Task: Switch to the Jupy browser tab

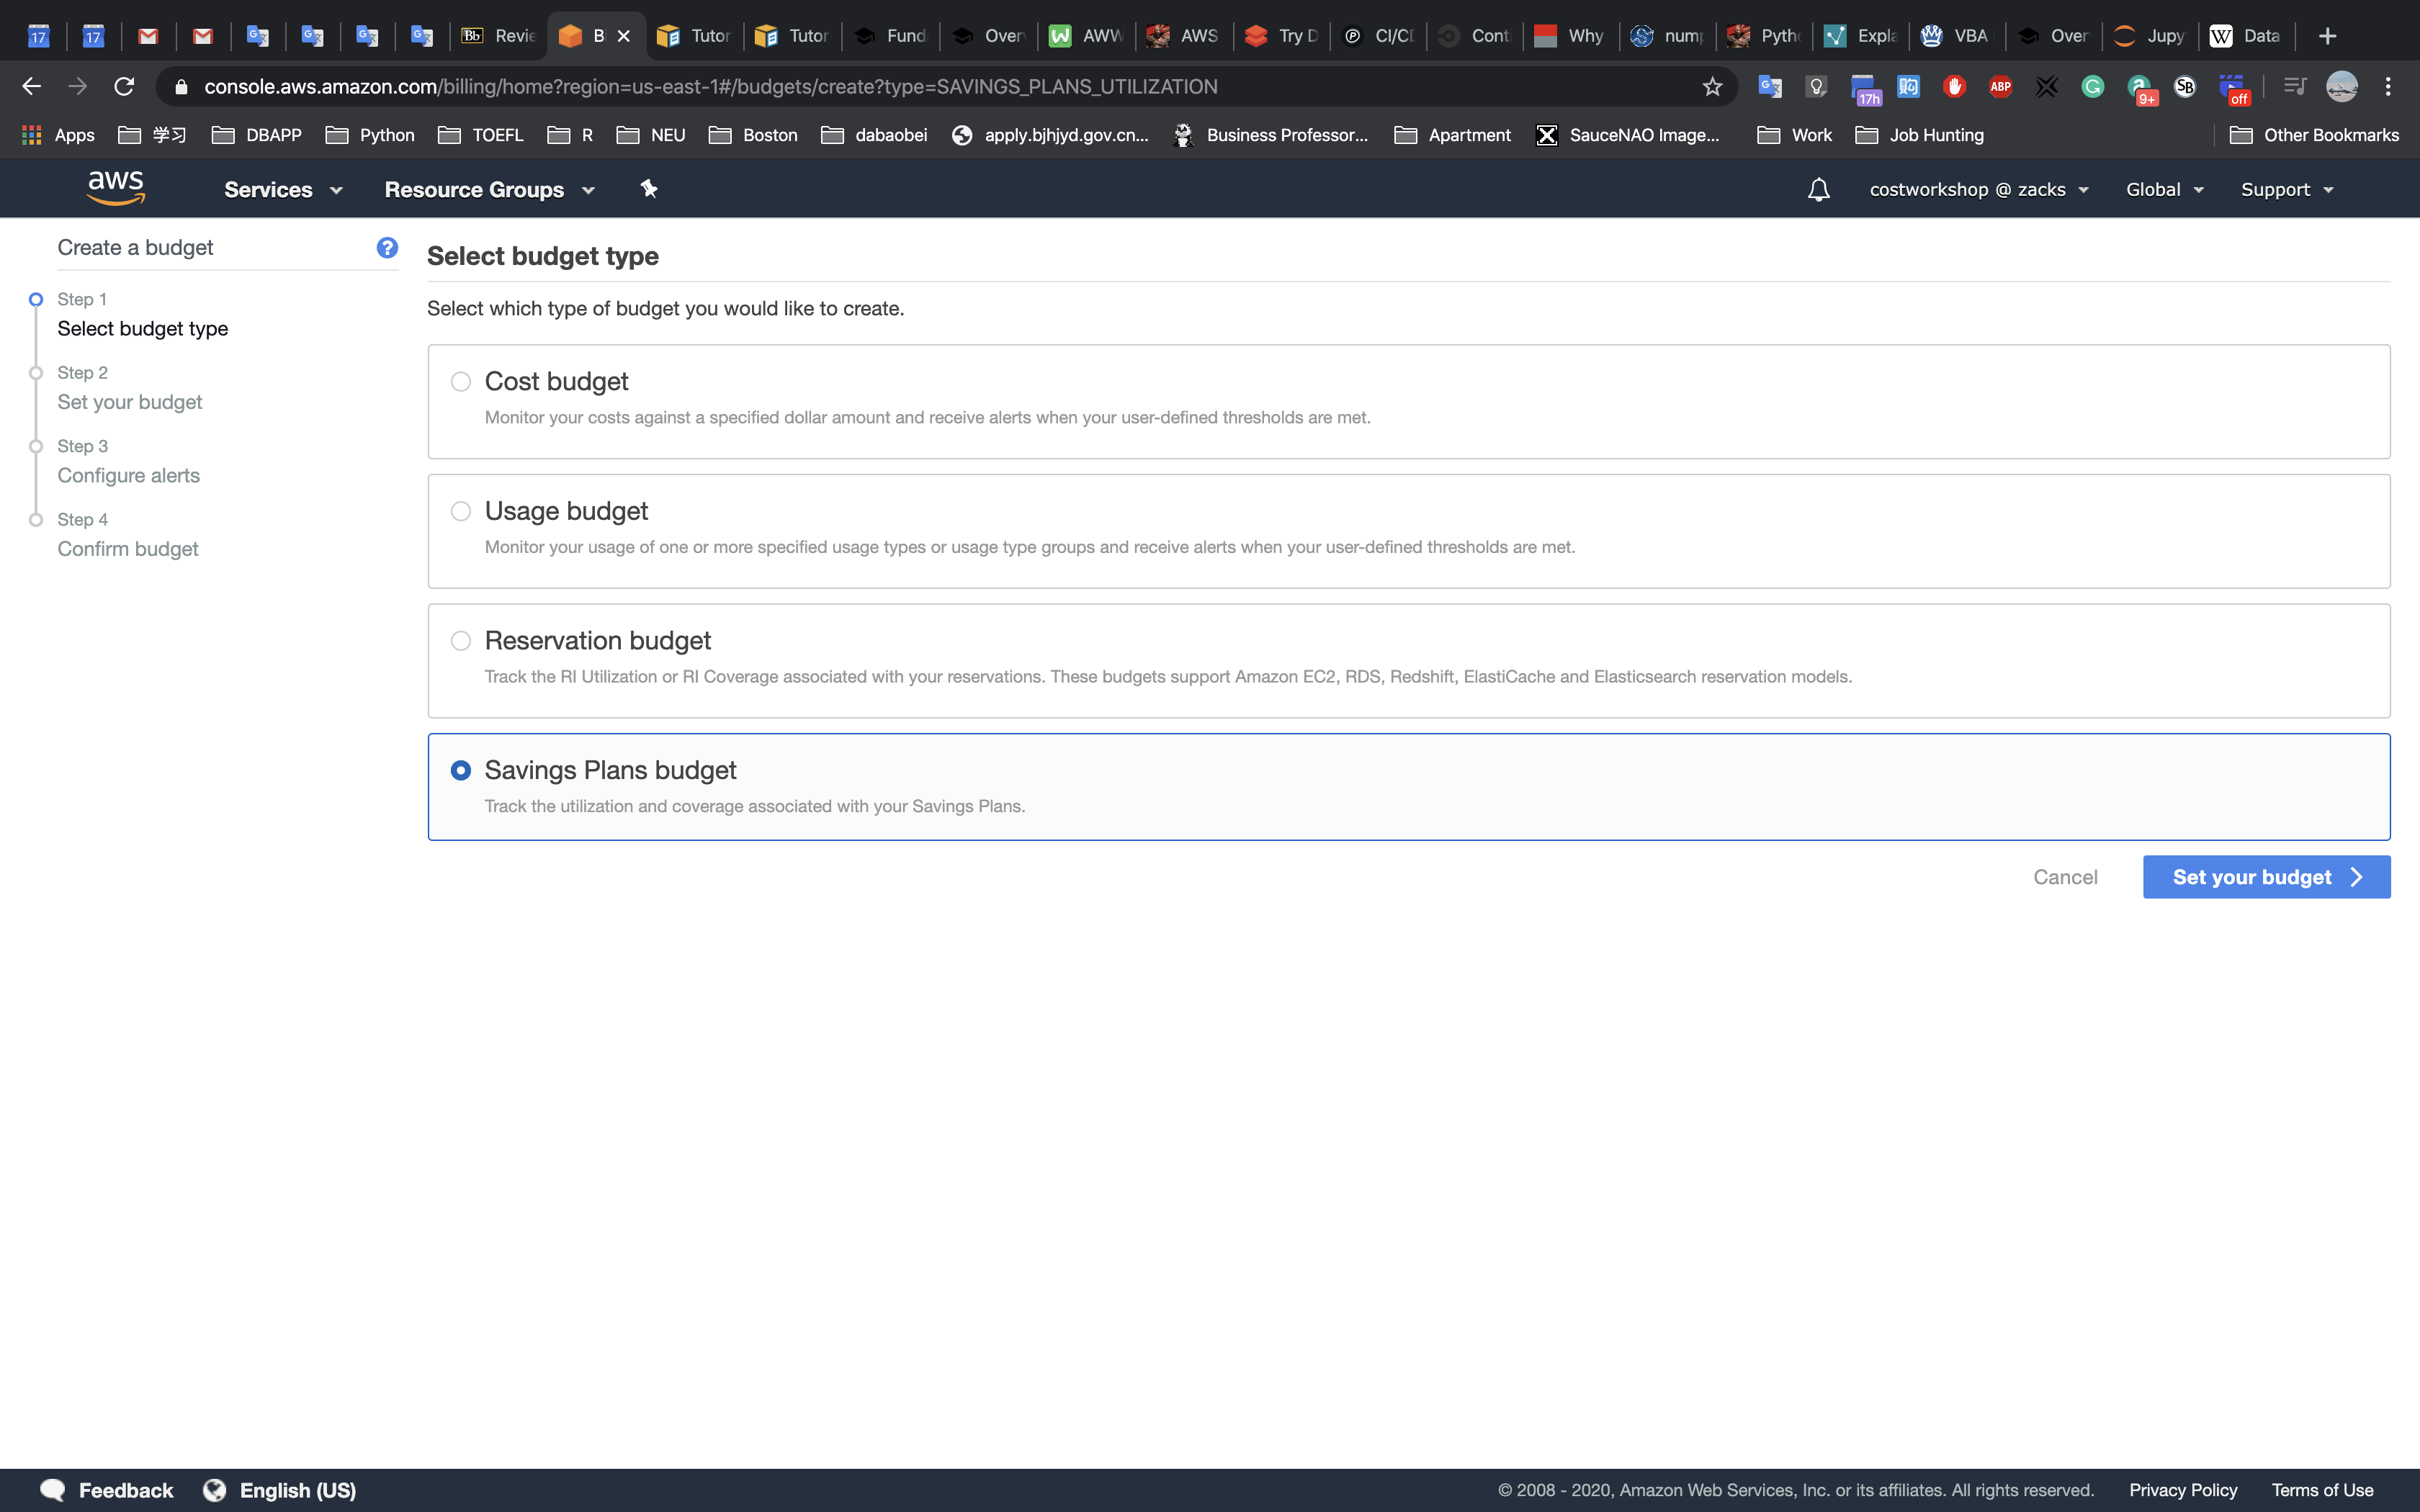Action: (x=2150, y=36)
